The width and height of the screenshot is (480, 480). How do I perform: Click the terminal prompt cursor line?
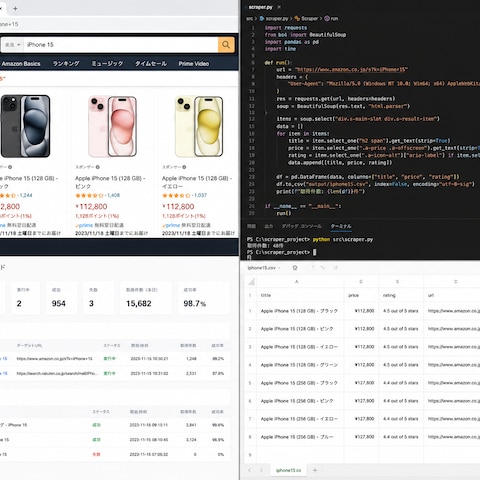coord(282,252)
